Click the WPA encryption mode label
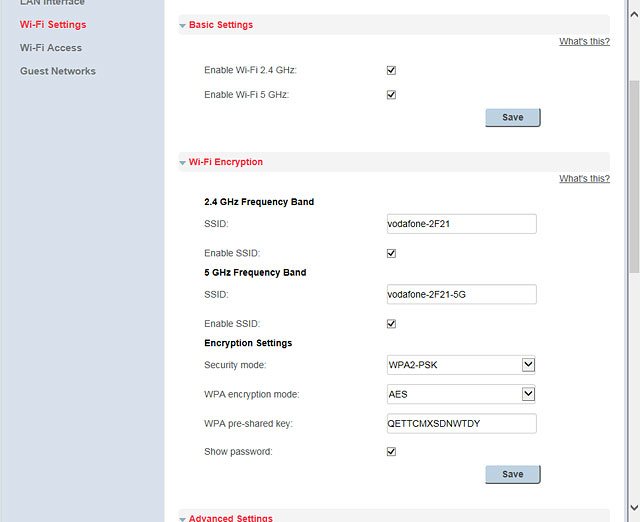Screen dimensions: 640x522 [252, 394]
